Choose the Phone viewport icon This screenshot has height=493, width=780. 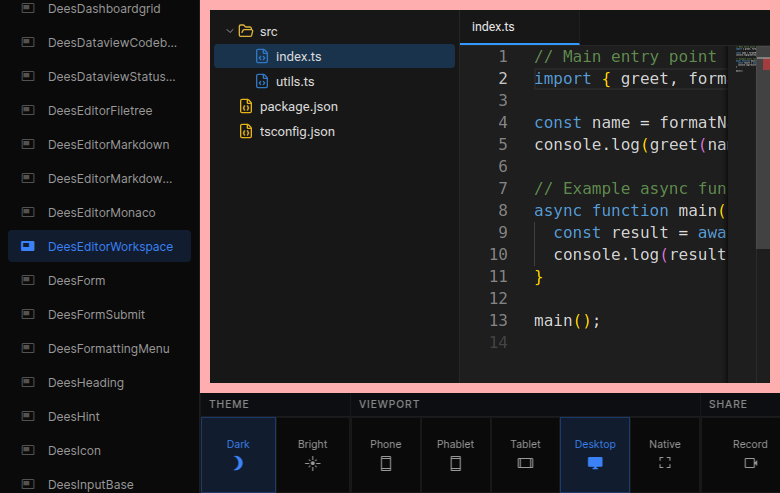pos(385,463)
